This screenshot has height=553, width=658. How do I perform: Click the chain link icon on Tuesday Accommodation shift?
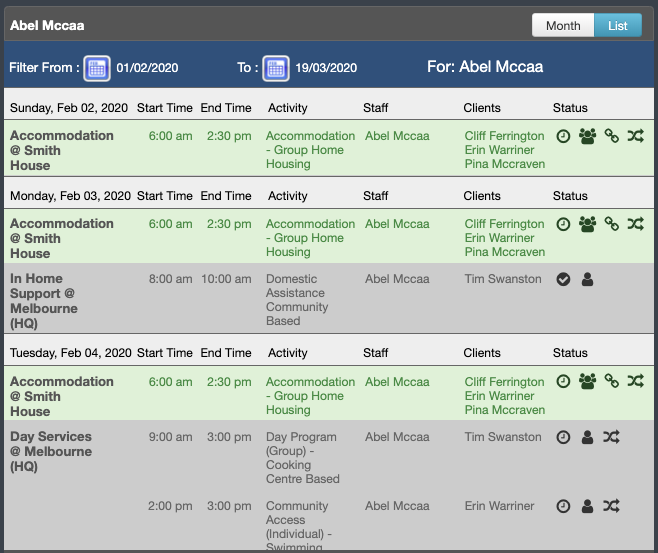[x=611, y=381]
